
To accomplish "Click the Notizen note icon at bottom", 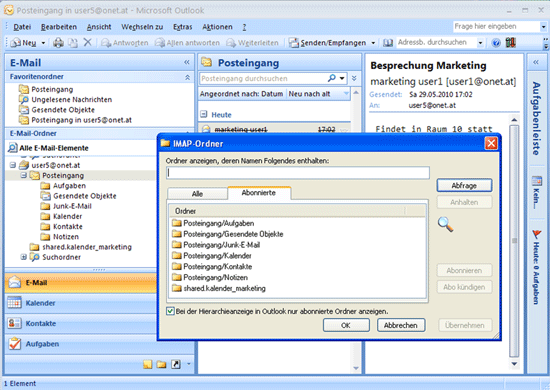I will [148, 364].
